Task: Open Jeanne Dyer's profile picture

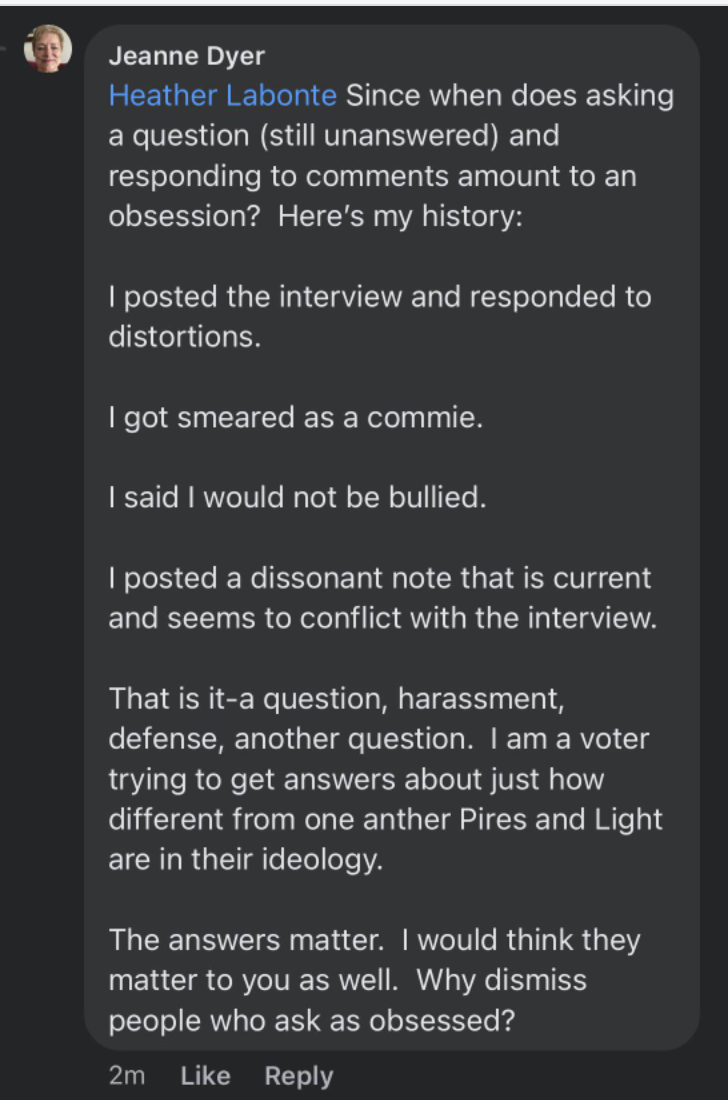Action: [48, 48]
